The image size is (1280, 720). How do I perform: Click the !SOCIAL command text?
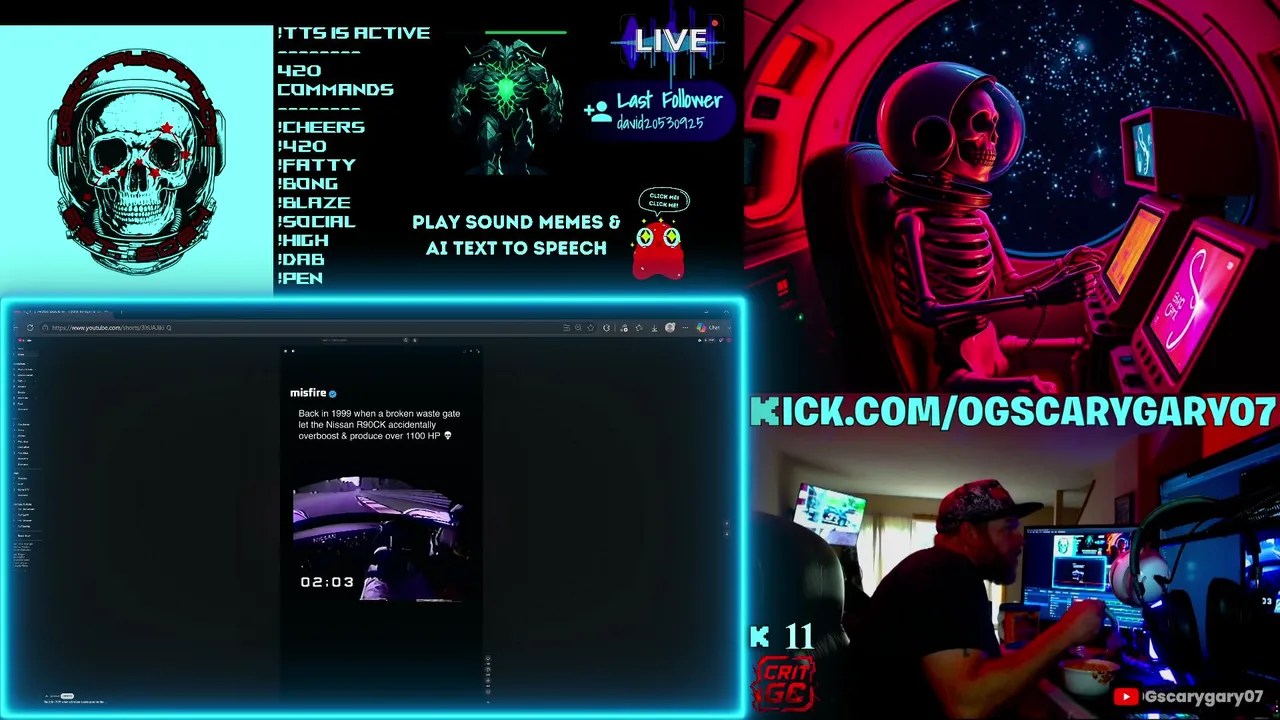coord(316,221)
